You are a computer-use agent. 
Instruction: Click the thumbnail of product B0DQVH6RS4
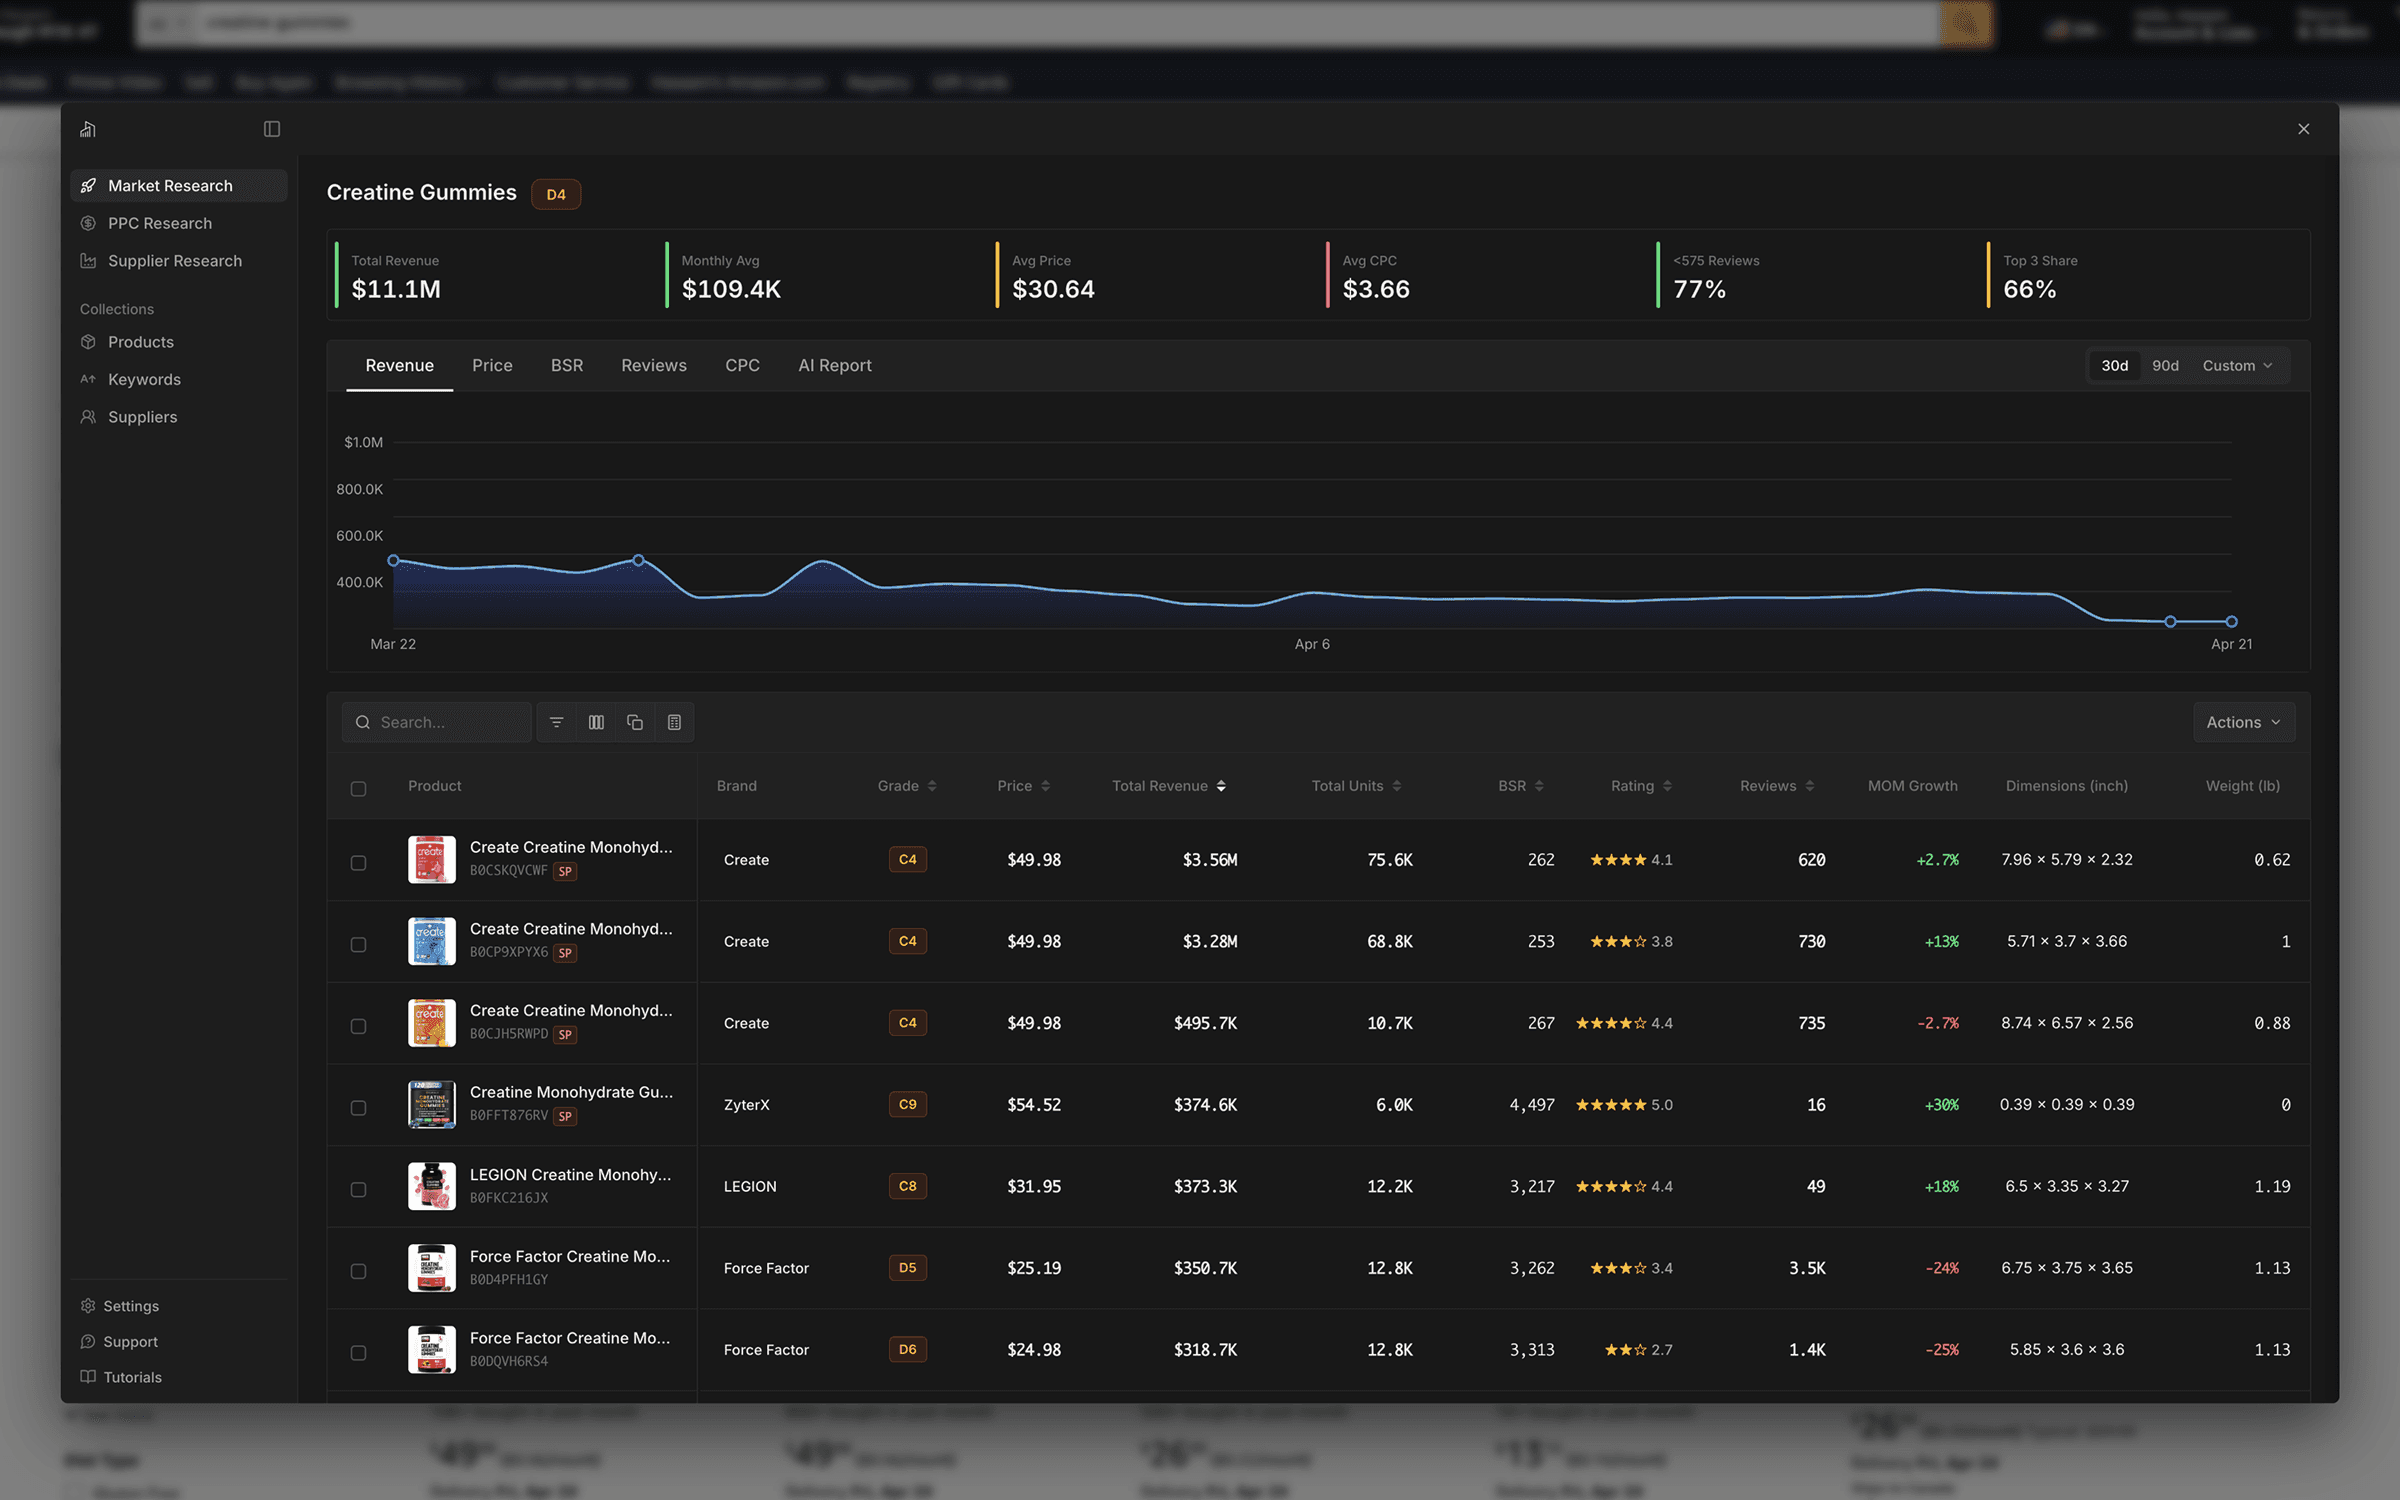pyautogui.click(x=432, y=1350)
